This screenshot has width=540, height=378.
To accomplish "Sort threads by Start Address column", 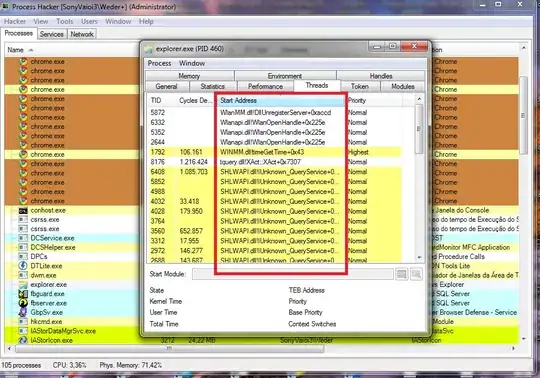I will pyautogui.click(x=281, y=101).
